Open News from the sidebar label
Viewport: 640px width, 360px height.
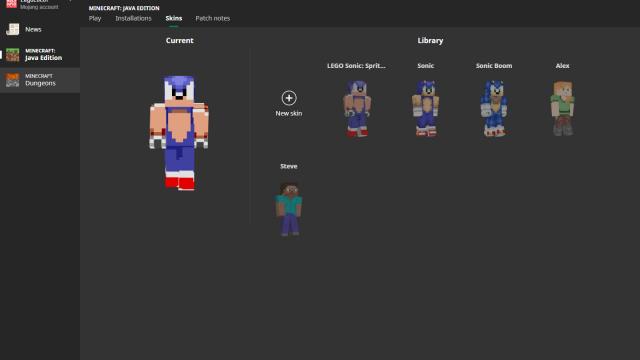click(33, 29)
